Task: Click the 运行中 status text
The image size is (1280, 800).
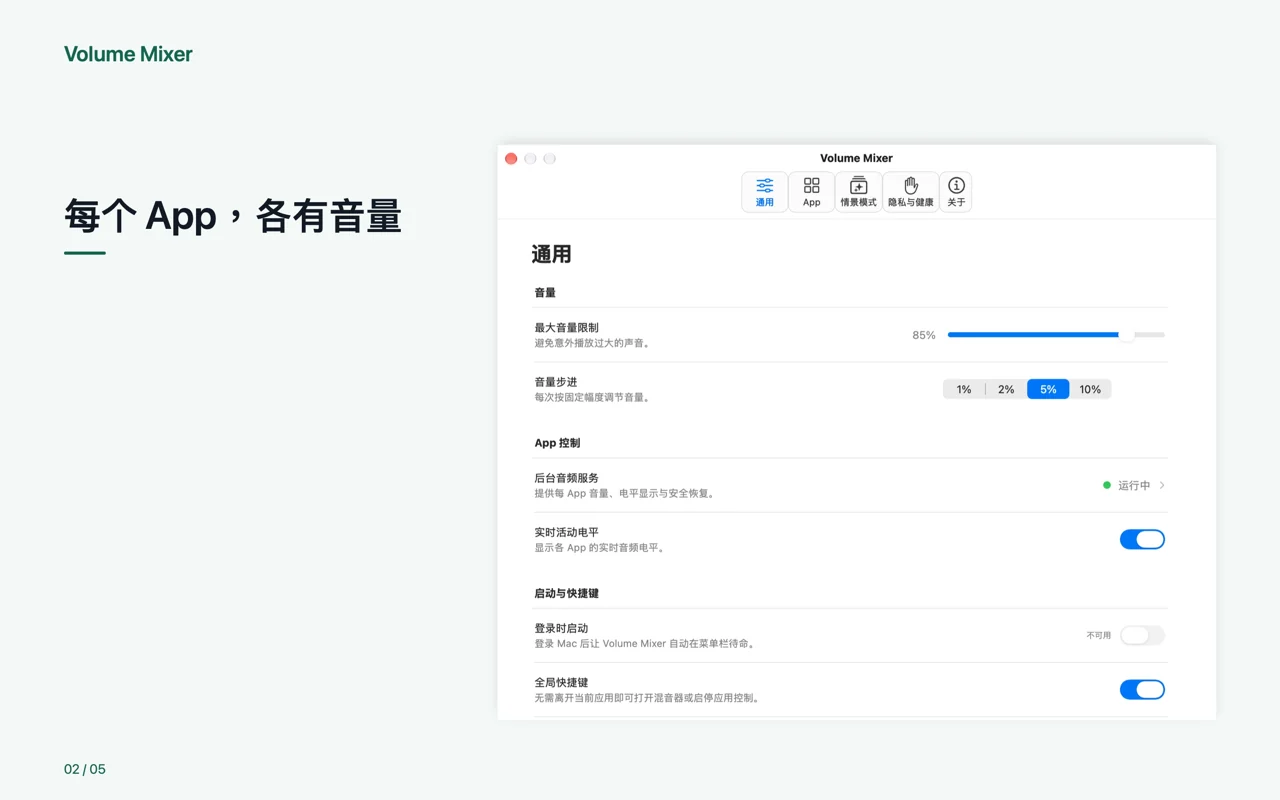Action: (x=1134, y=485)
